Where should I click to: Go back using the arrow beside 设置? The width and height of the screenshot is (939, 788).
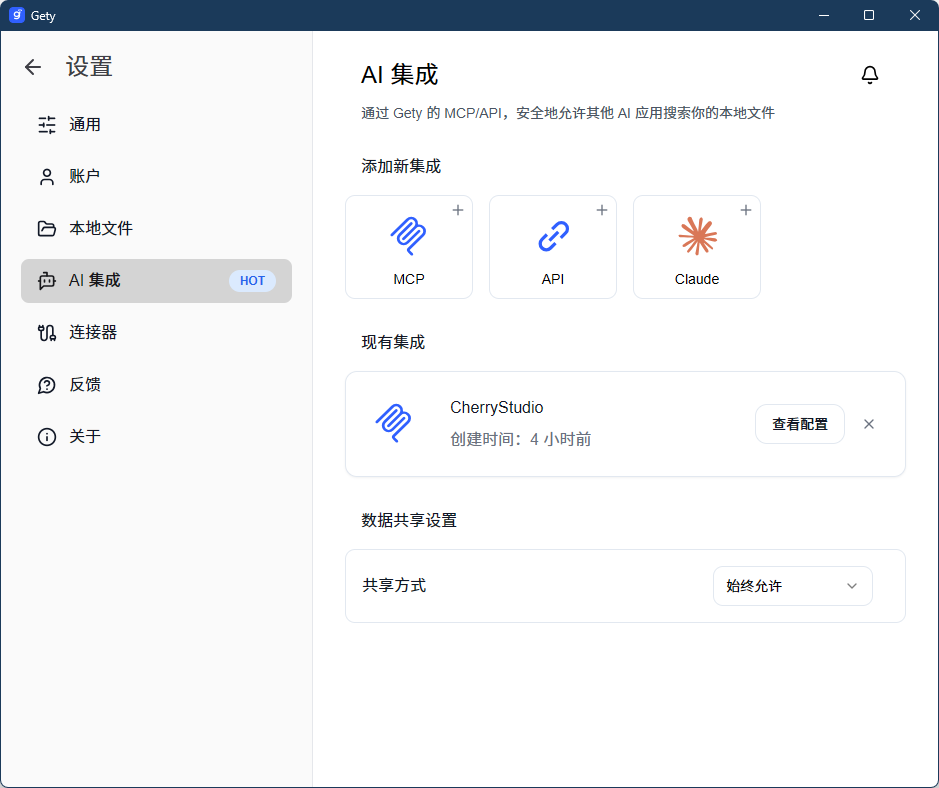pos(33,67)
